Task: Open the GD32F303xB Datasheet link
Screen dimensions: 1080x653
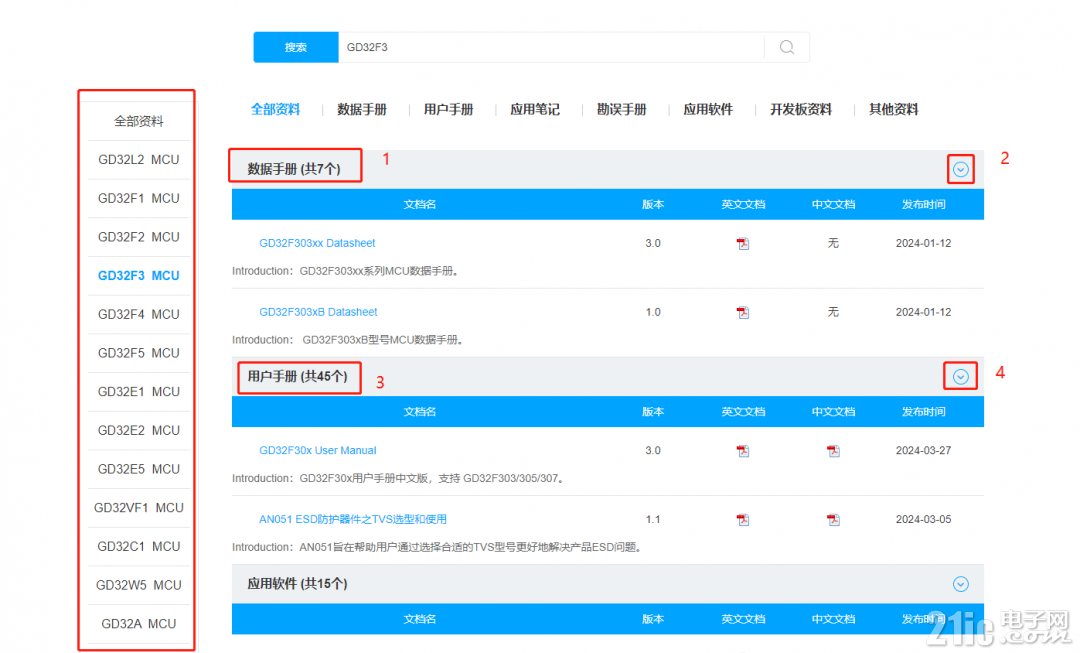Action: tap(318, 312)
